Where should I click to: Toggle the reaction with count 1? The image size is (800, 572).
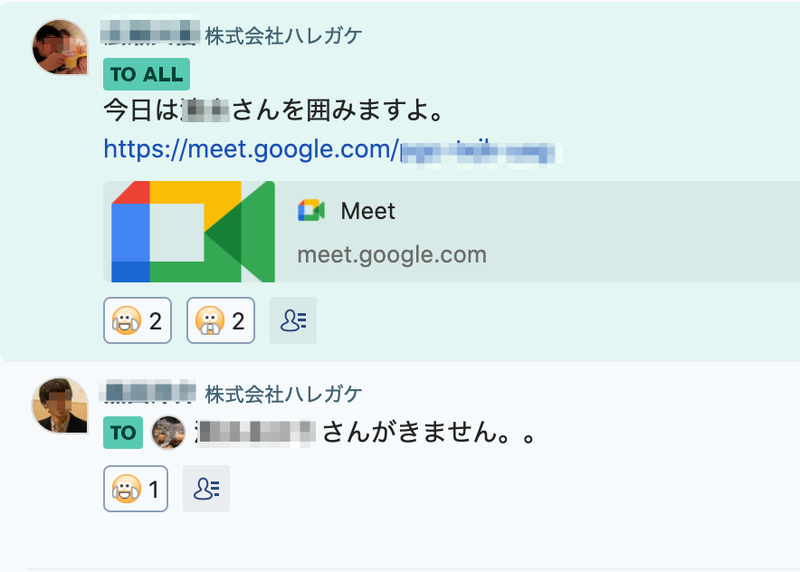pos(136,489)
